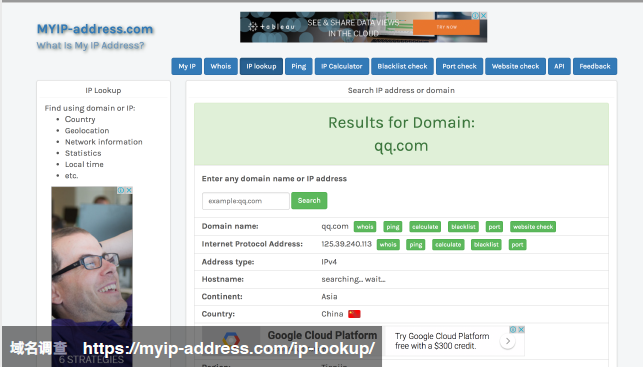Select the IP lookup nav tab

tap(261, 66)
